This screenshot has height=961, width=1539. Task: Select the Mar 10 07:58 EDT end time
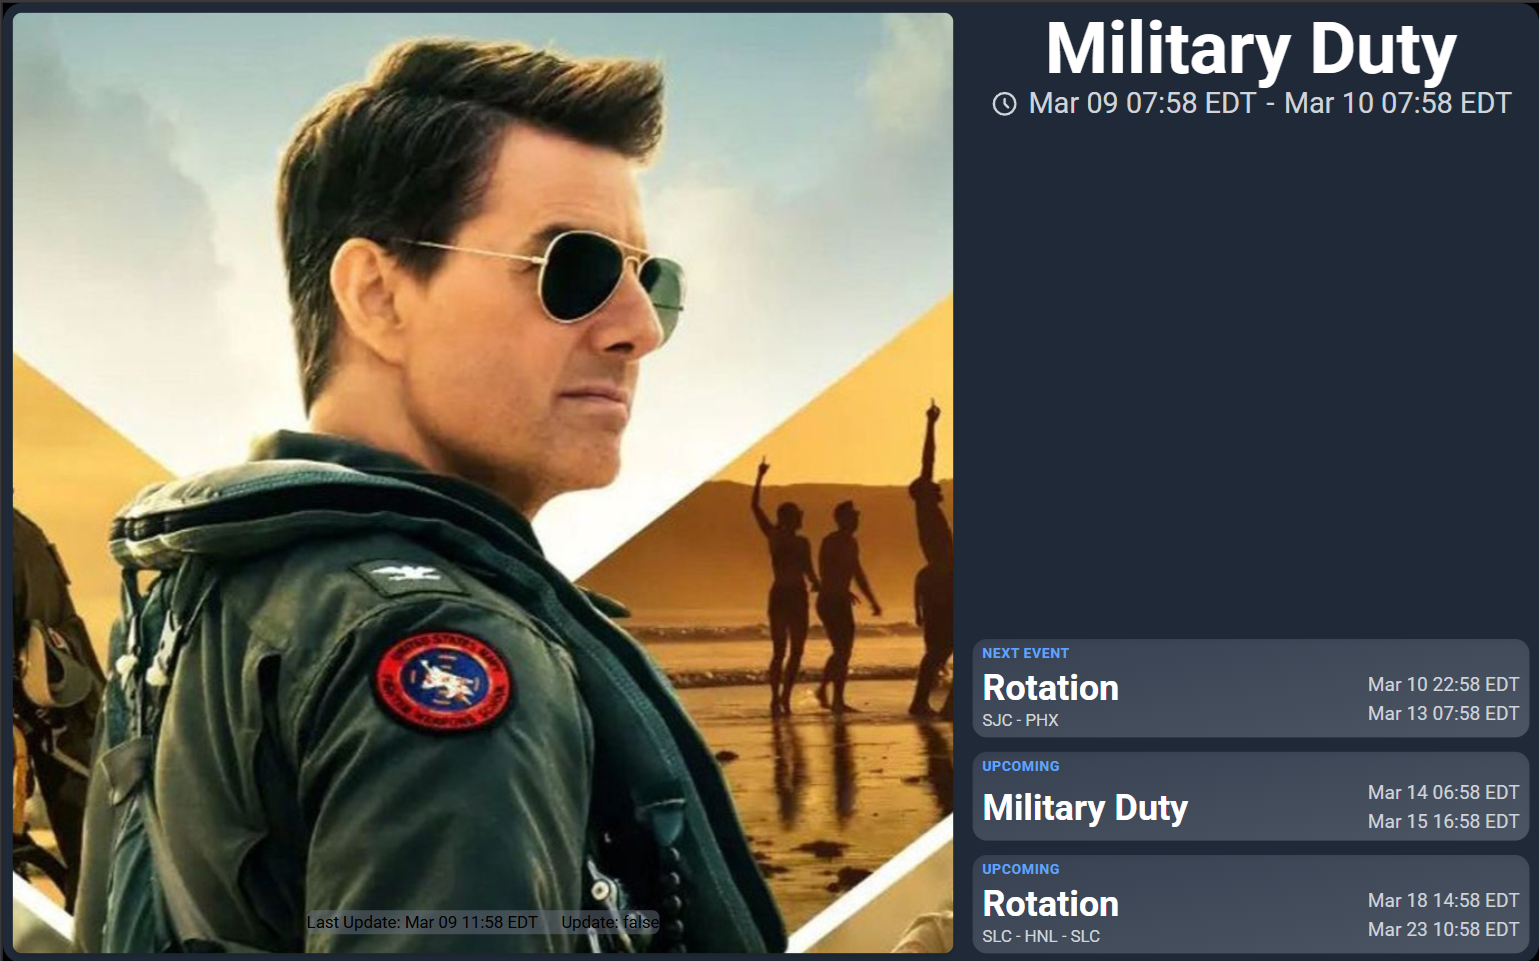click(x=1397, y=103)
